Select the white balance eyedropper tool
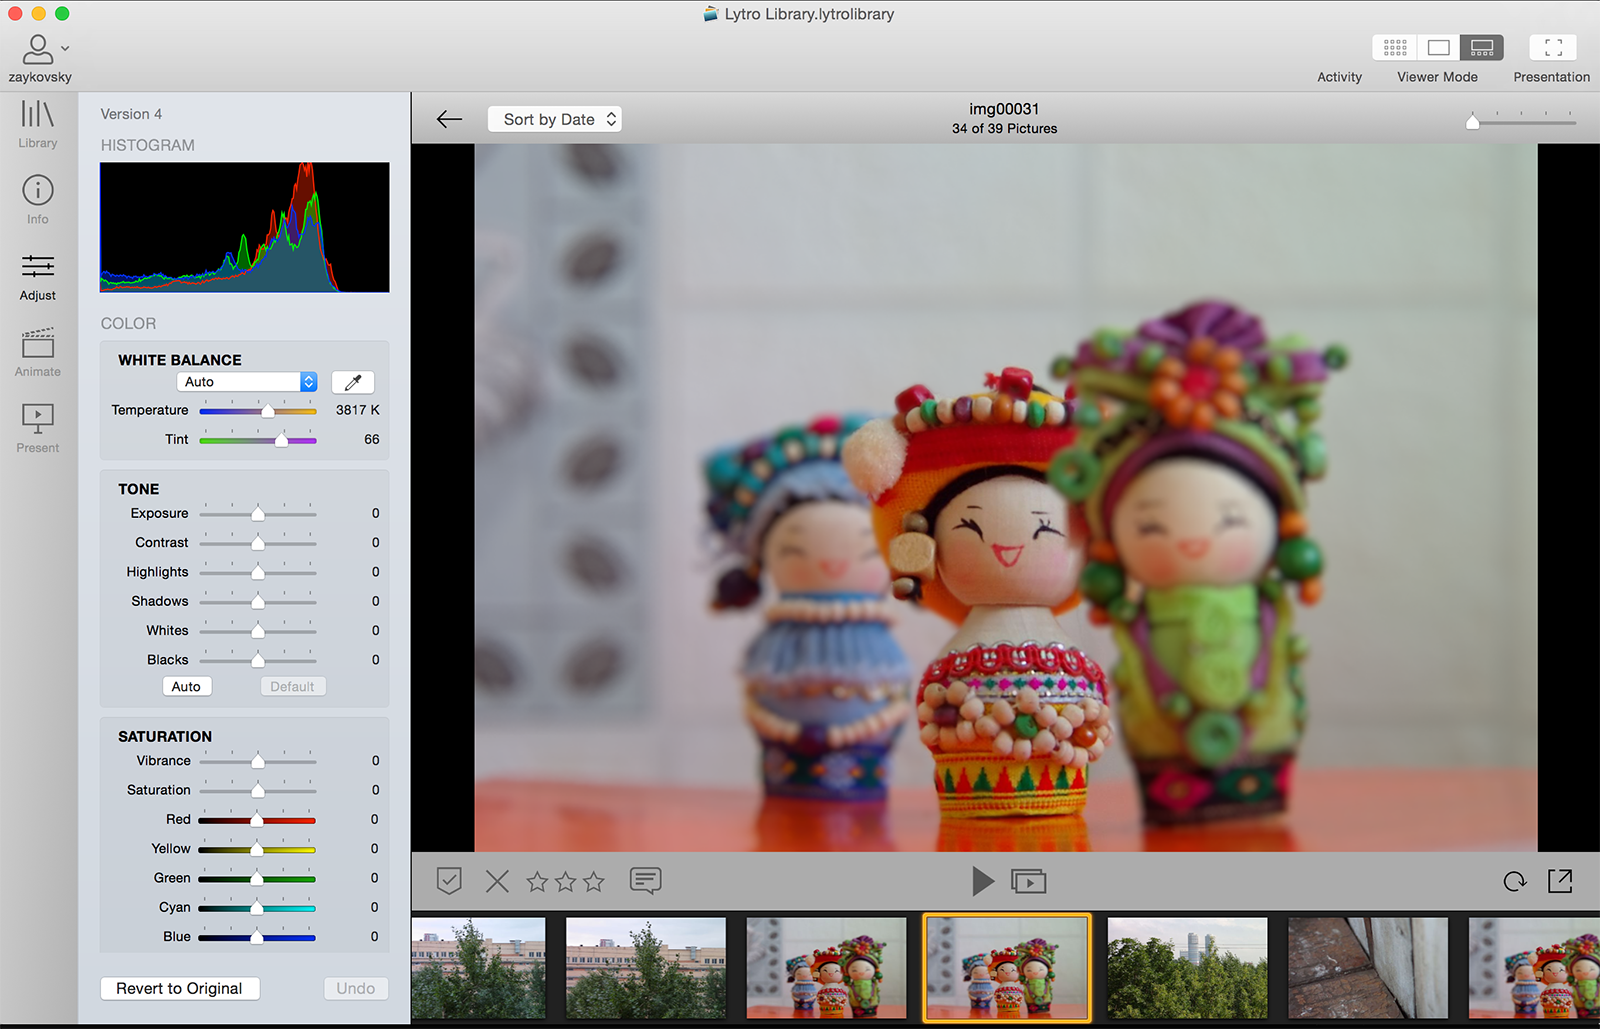 pyautogui.click(x=352, y=382)
